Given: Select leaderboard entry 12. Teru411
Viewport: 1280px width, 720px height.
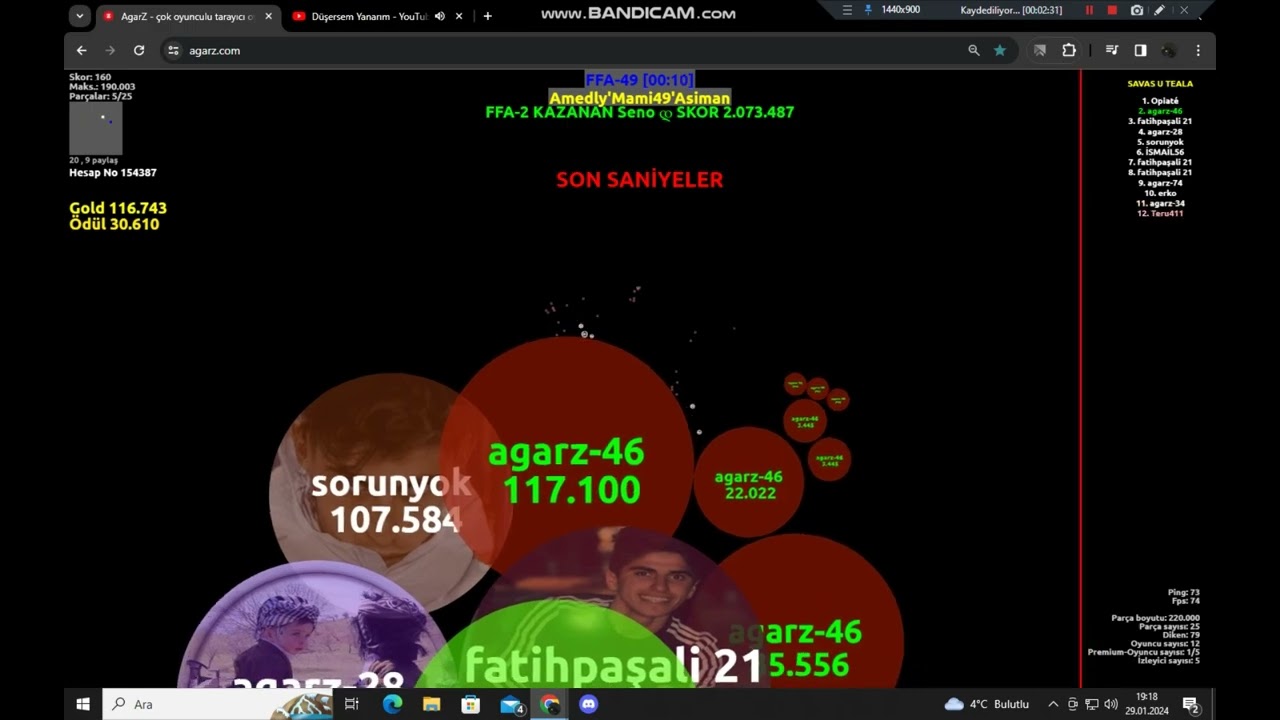Looking at the screenshot, I should pos(1160,213).
